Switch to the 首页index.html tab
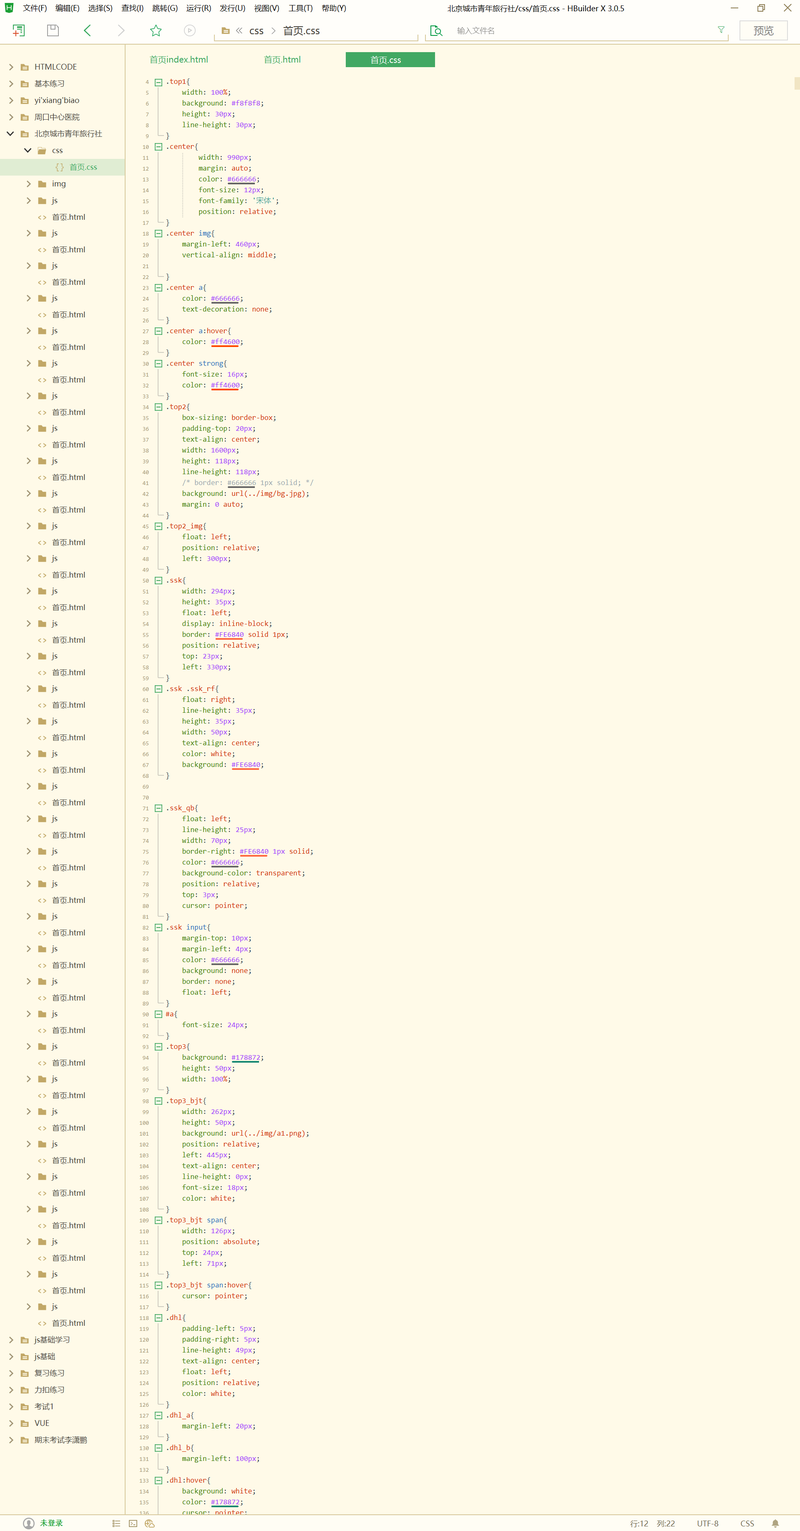 (x=179, y=60)
